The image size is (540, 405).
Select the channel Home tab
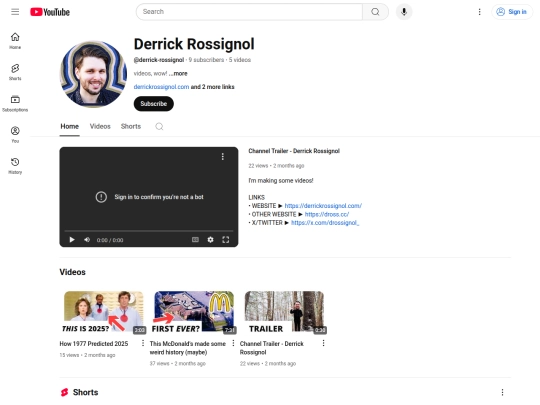pyautogui.click(x=70, y=126)
